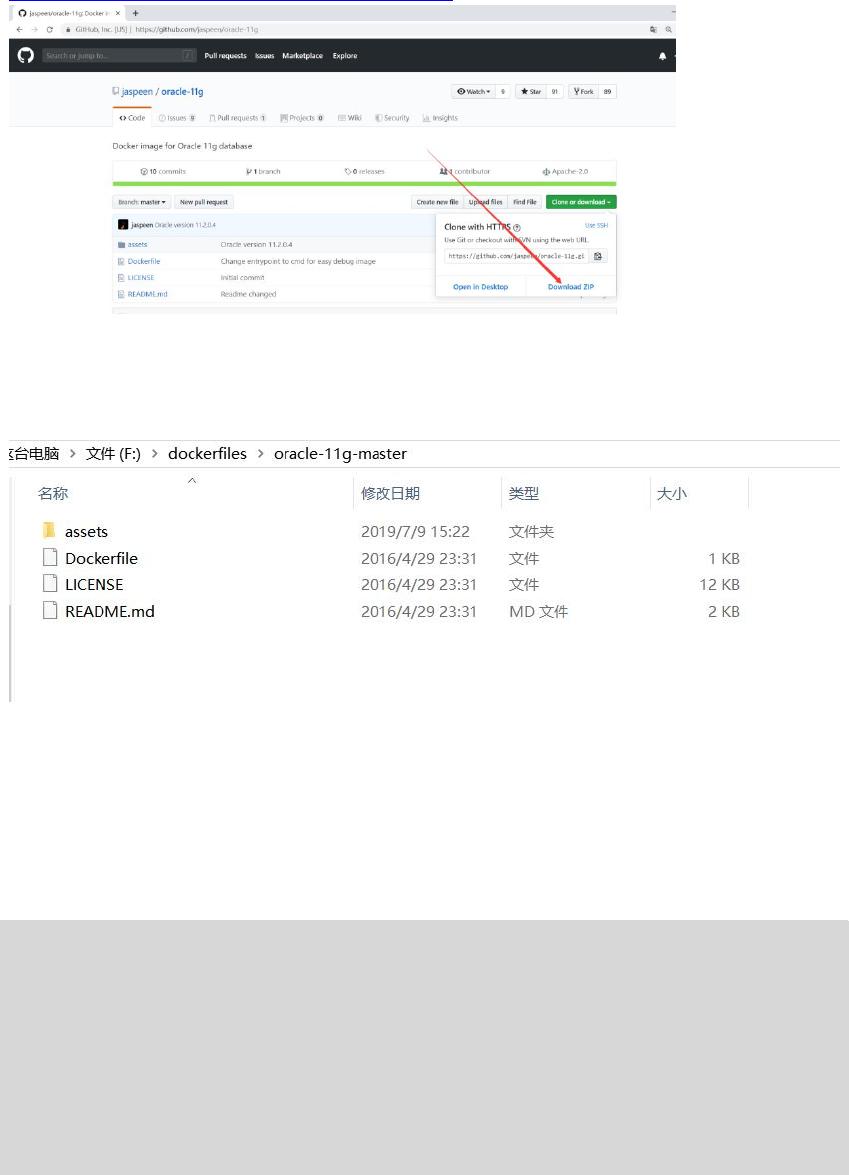Open the Branch: master dropdown
Screen dimensions: 849x1175
point(142,202)
